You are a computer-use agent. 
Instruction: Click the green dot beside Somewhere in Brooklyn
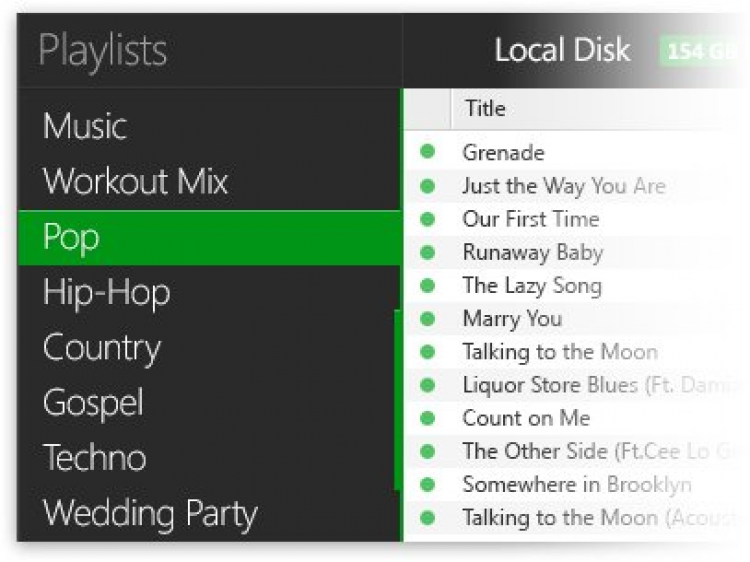click(x=428, y=484)
